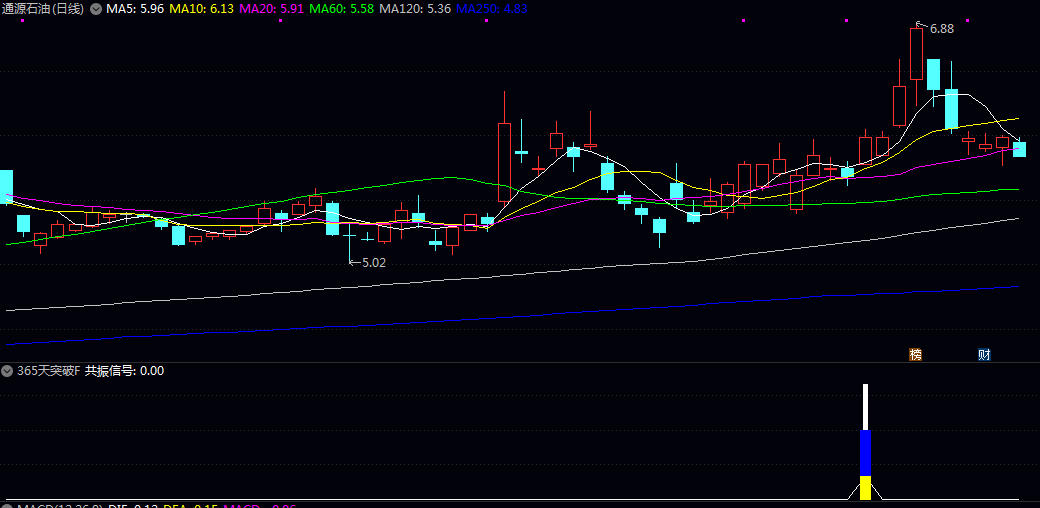Select the MA5: 5.96 indicator label
This screenshot has width=1040, height=508.
135,9
